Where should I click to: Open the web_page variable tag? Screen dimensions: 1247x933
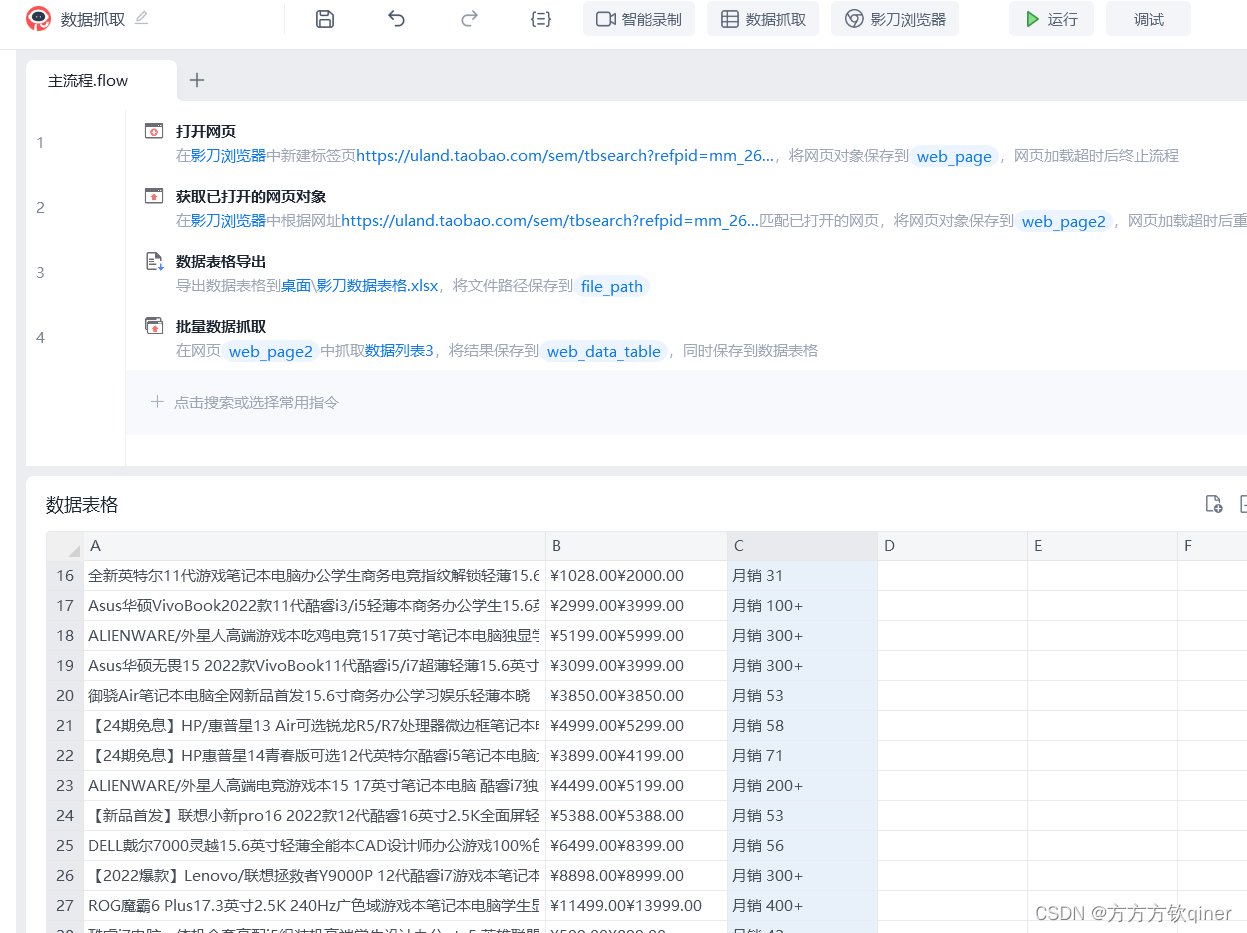coord(954,156)
